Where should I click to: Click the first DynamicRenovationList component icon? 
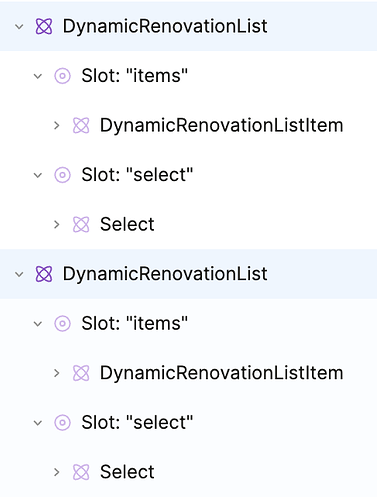(x=44, y=26)
